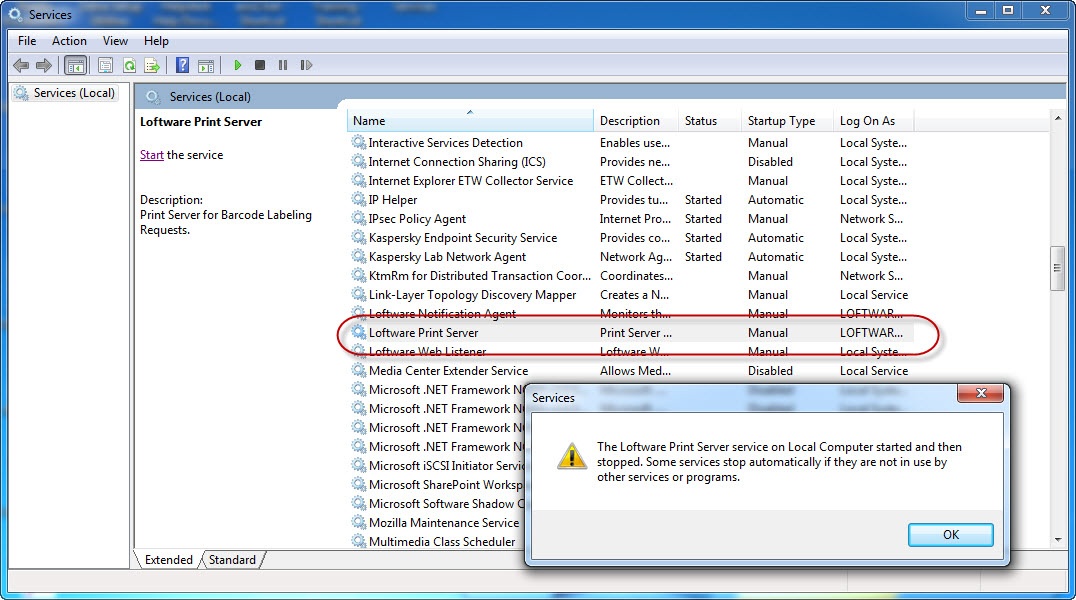Open the Action menu
Screen dimensions: 1076x600
click(x=69, y=41)
